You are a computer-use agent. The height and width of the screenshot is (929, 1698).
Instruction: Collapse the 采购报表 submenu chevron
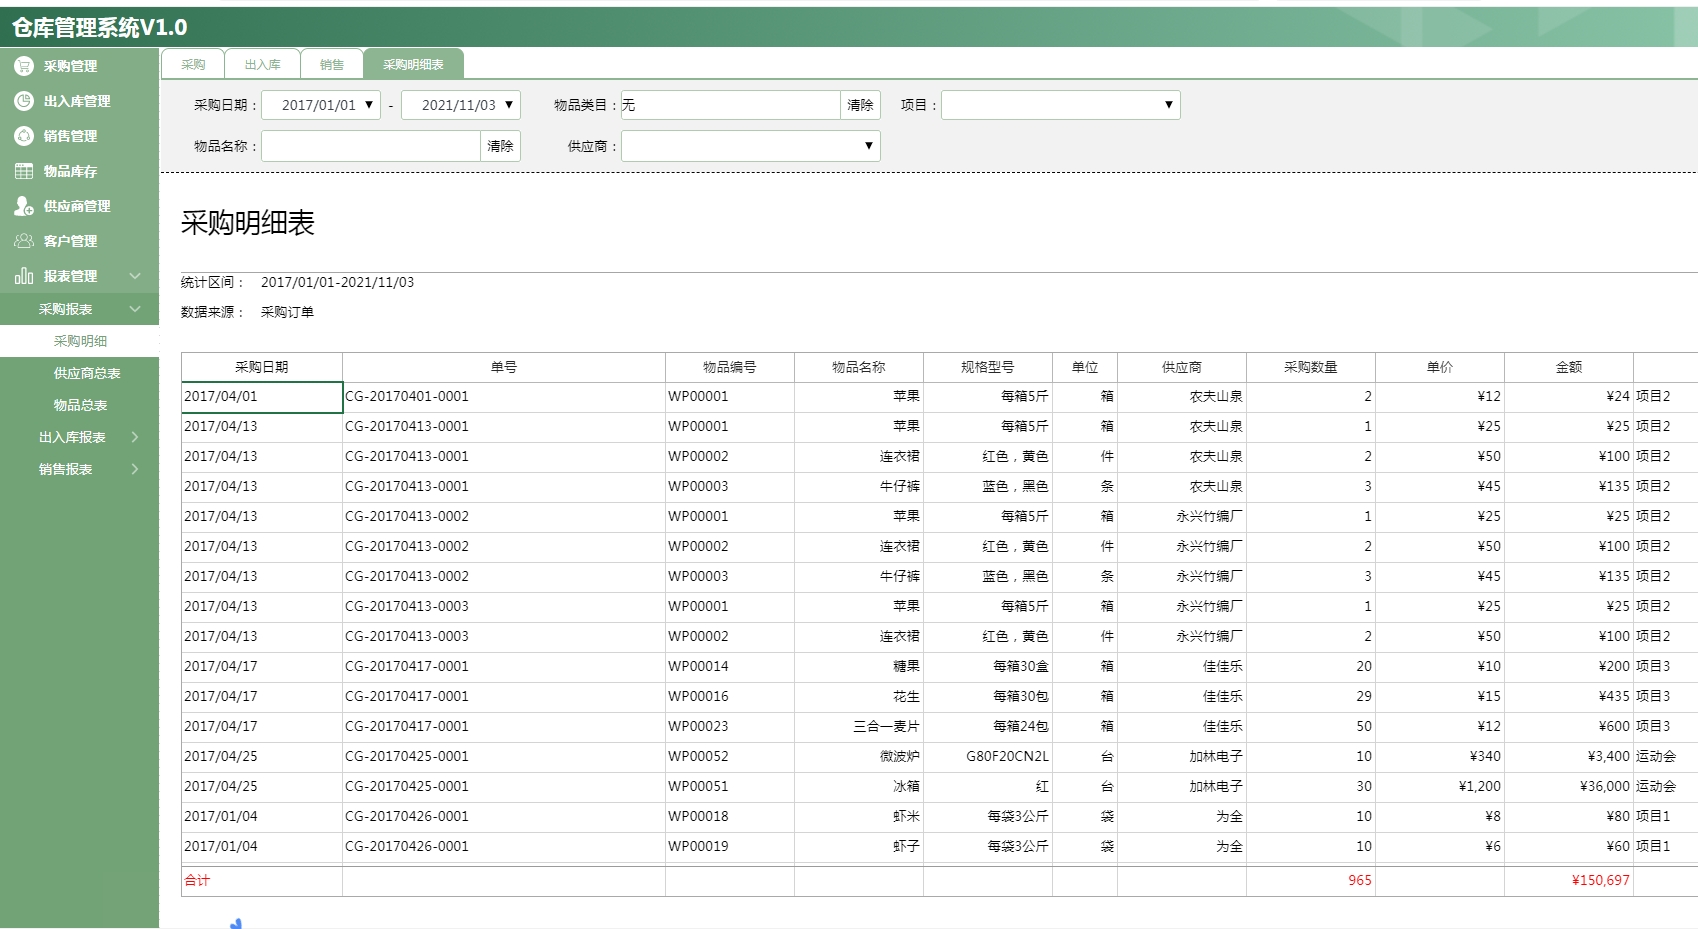pyautogui.click(x=135, y=309)
